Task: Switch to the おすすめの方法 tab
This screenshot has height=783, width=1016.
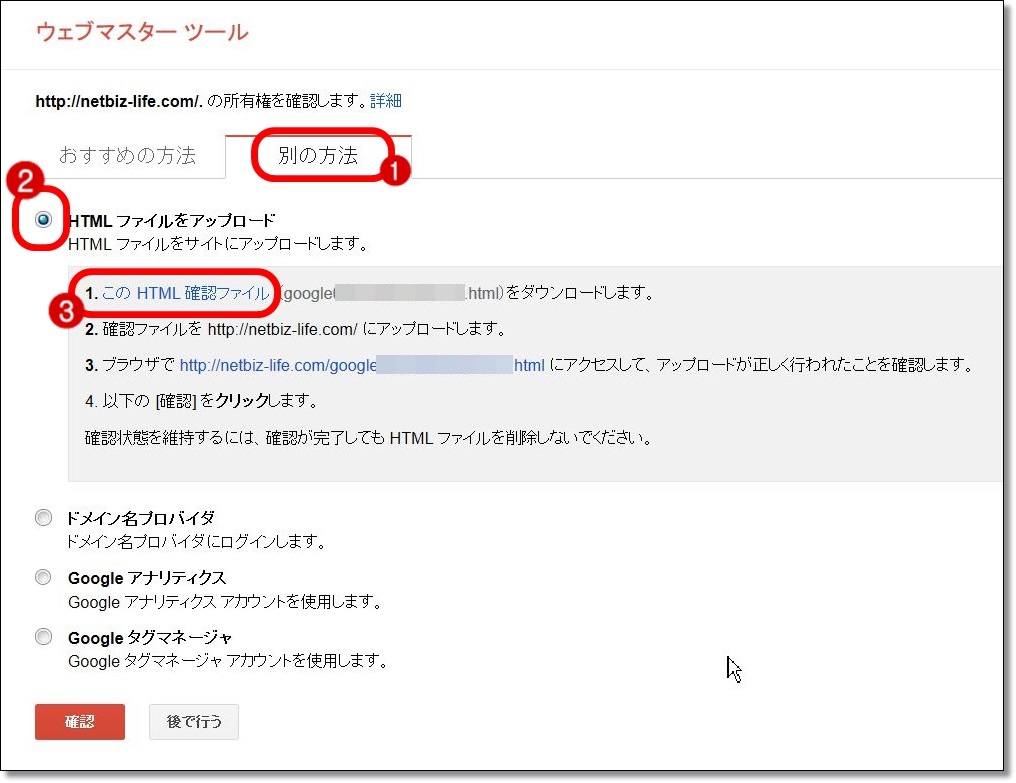Action: coord(128,156)
